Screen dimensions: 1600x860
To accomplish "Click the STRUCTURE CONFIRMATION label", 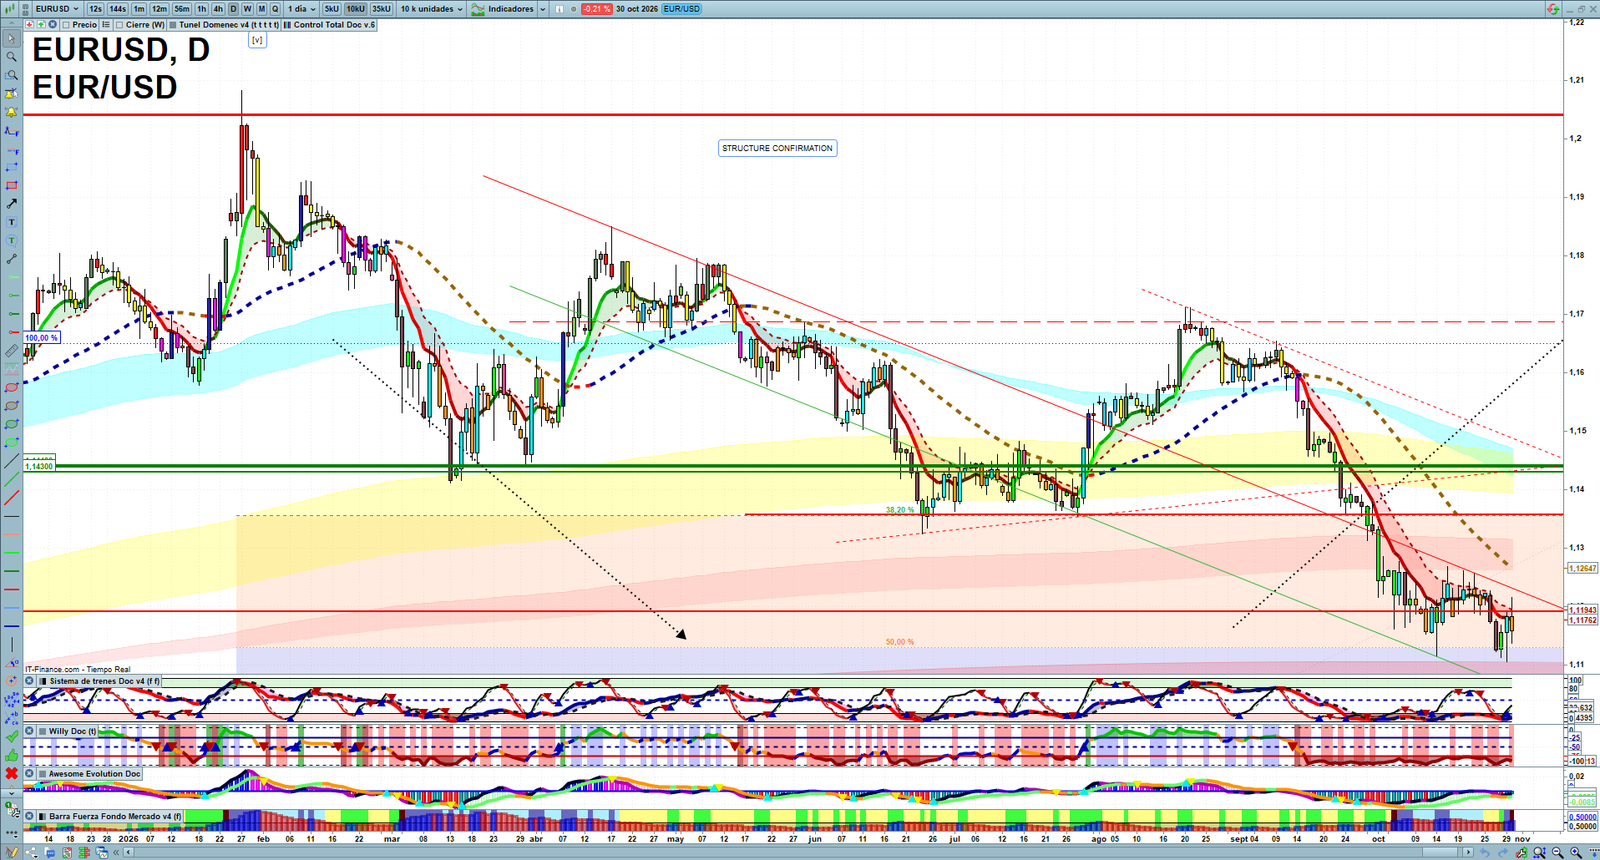I will (777, 148).
